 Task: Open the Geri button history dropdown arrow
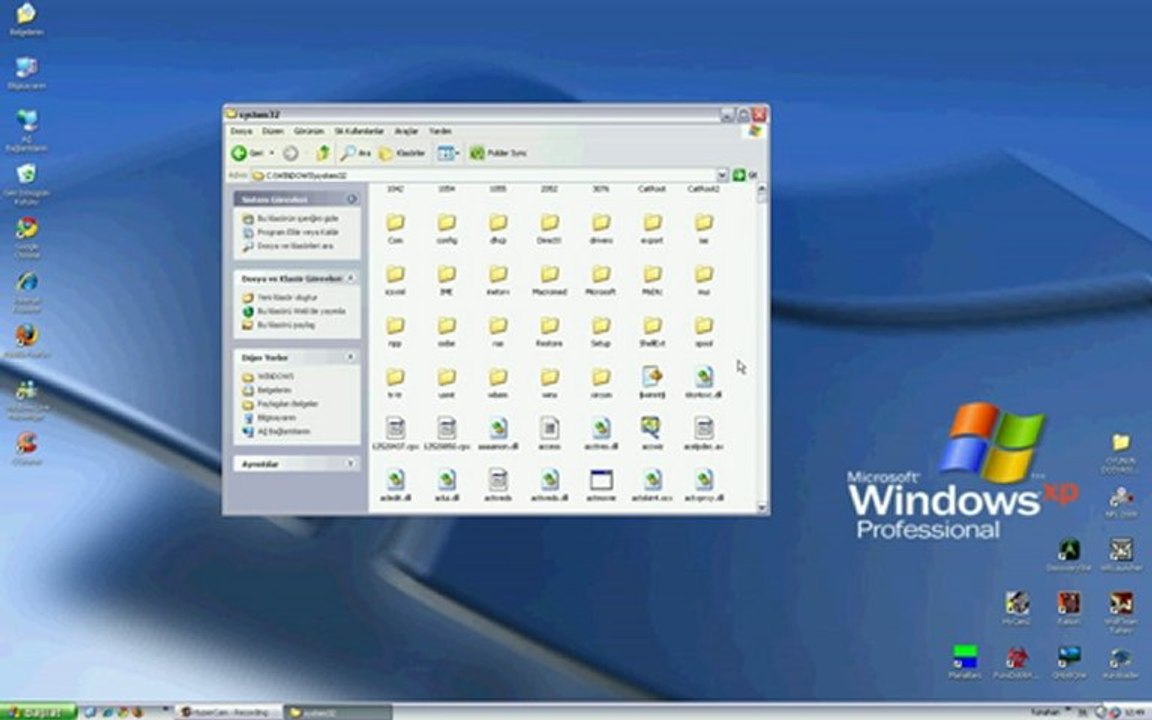click(271, 153)
